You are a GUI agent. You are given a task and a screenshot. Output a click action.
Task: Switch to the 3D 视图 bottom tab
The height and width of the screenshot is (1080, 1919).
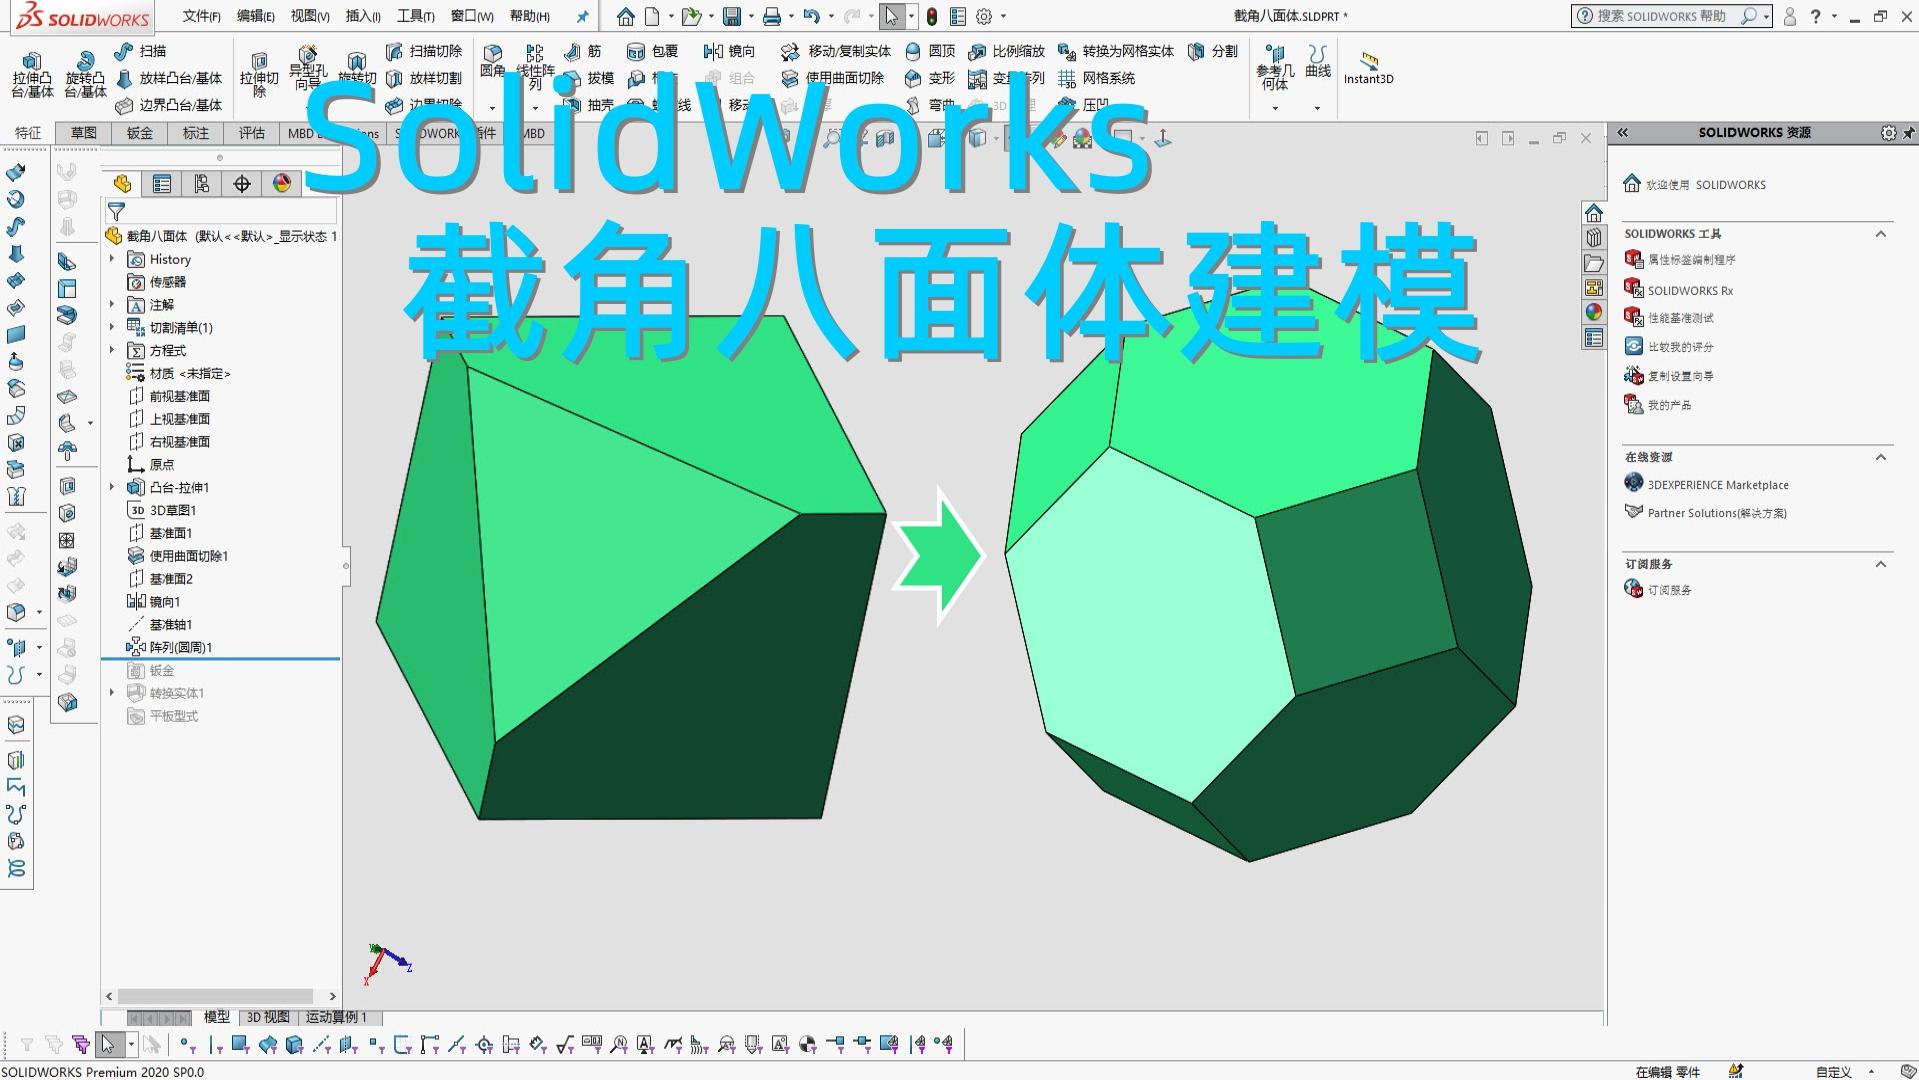coord(268,1017)
